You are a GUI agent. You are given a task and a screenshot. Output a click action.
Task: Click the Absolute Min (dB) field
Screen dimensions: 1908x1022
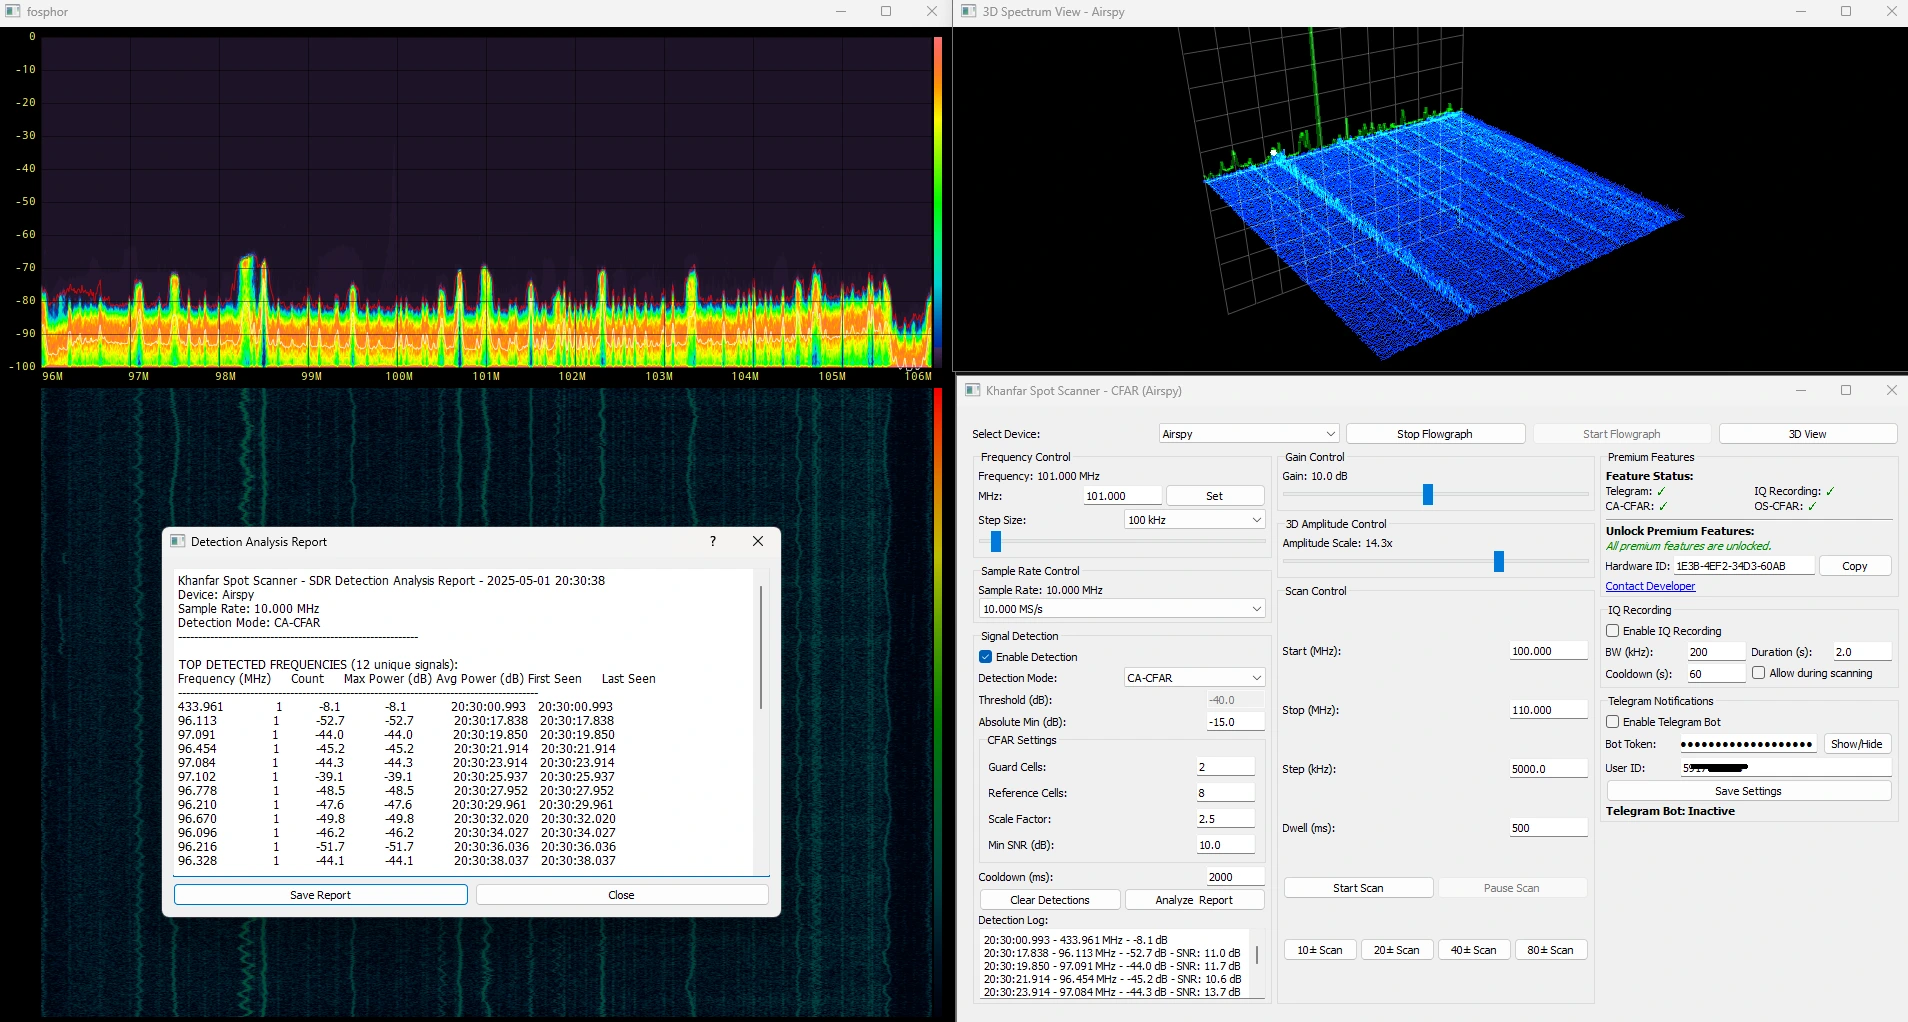[1235, 722]
